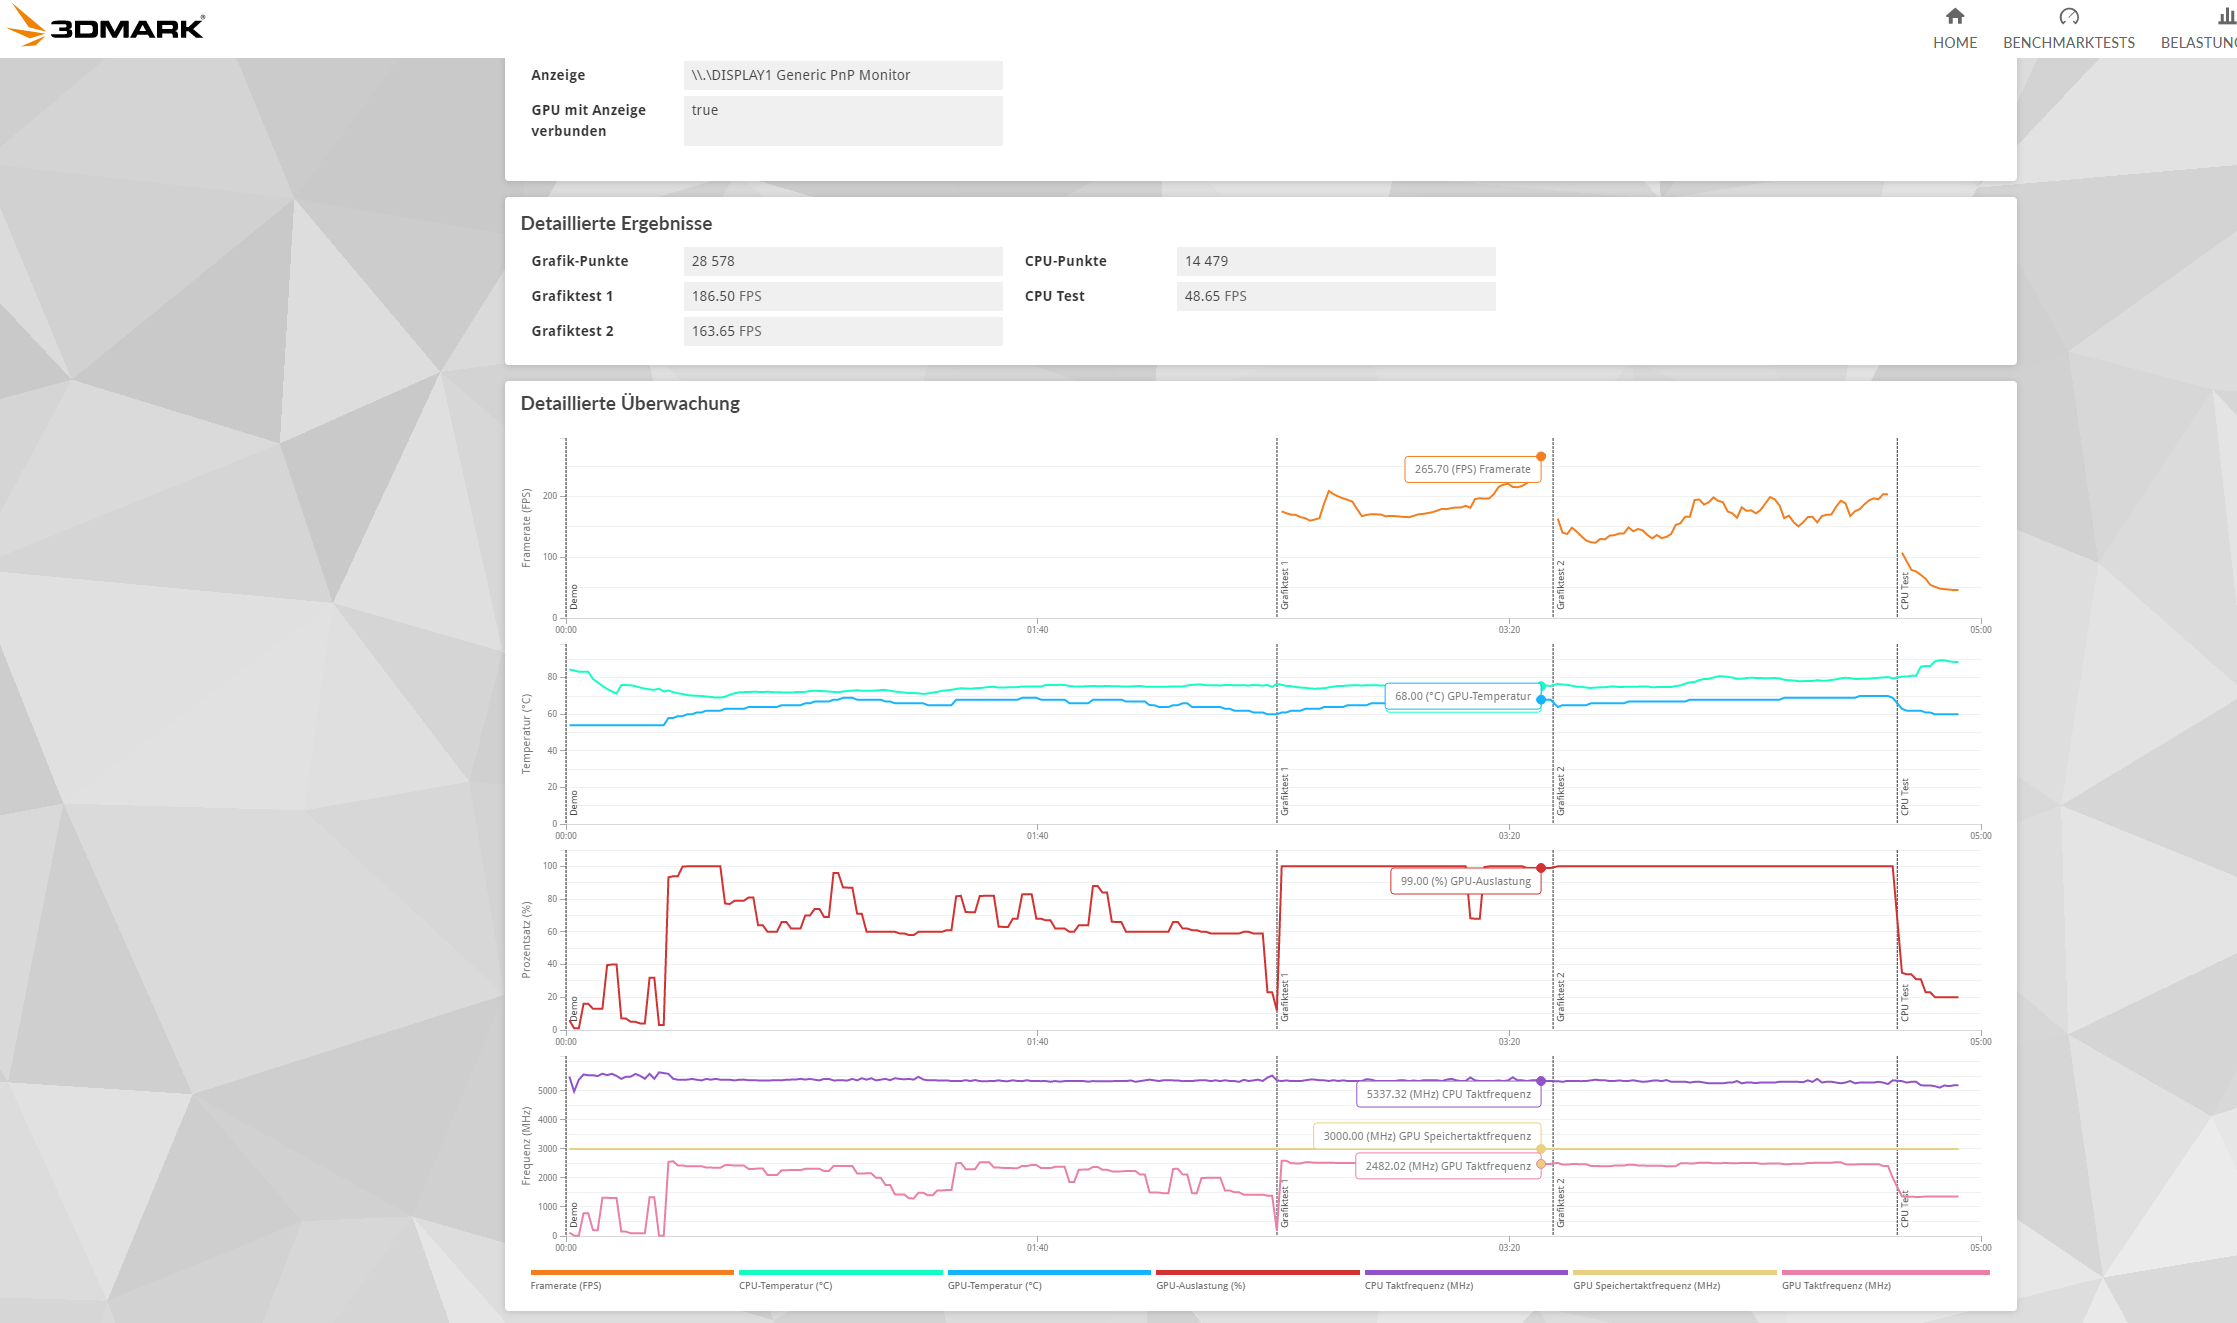Open Benchmarktests via gauge icon
This screenshot has height=1323, width=2237.
(2068, 16)
